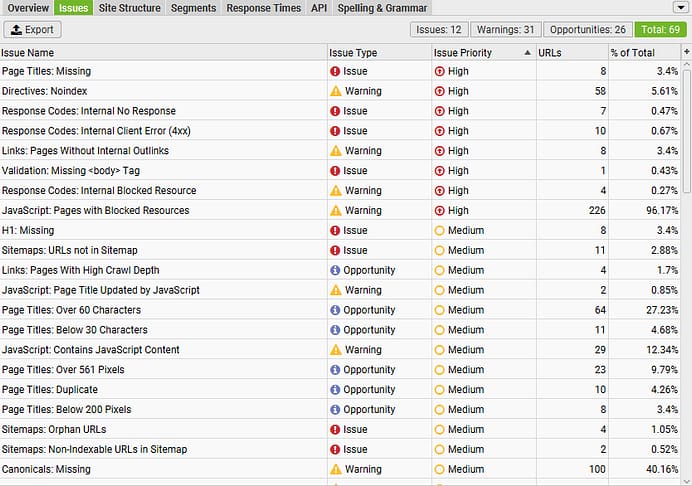Click the 40.16% value cell
Image resolution: width=692 pixels, height=486 pixels.
click(x=645, y=469)
